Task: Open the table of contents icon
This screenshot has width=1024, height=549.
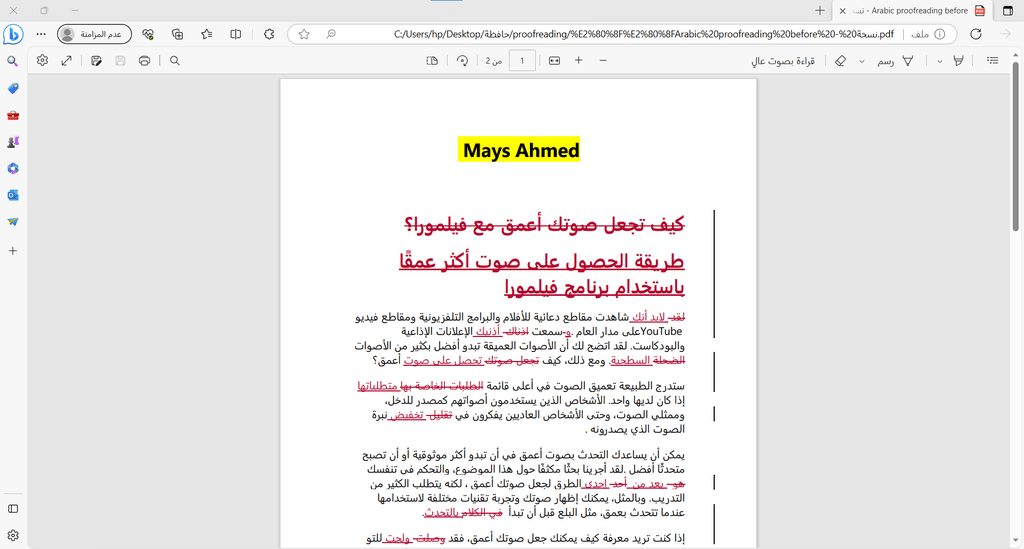Action: point(993,61)
